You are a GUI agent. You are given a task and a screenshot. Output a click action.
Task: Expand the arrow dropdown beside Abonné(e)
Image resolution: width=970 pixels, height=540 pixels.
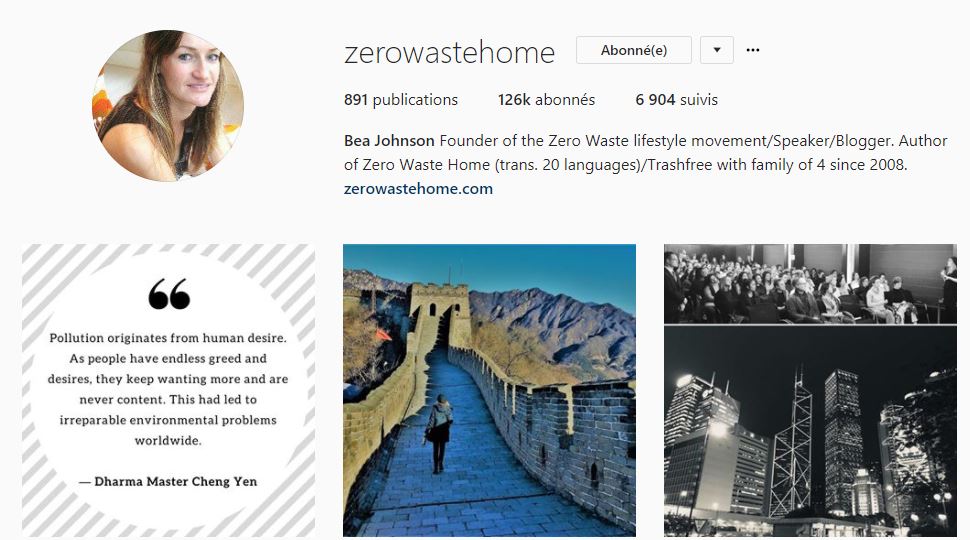[716, 50]
